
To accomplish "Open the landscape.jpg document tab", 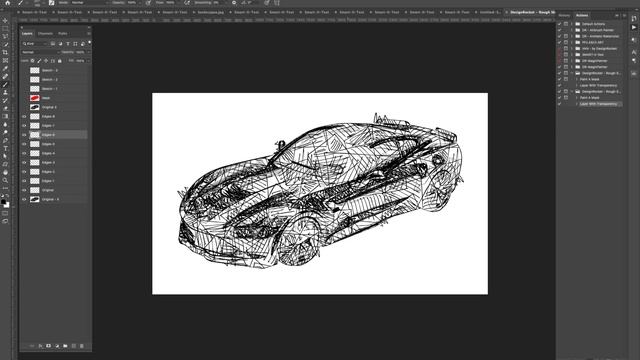I will point(211,12).
